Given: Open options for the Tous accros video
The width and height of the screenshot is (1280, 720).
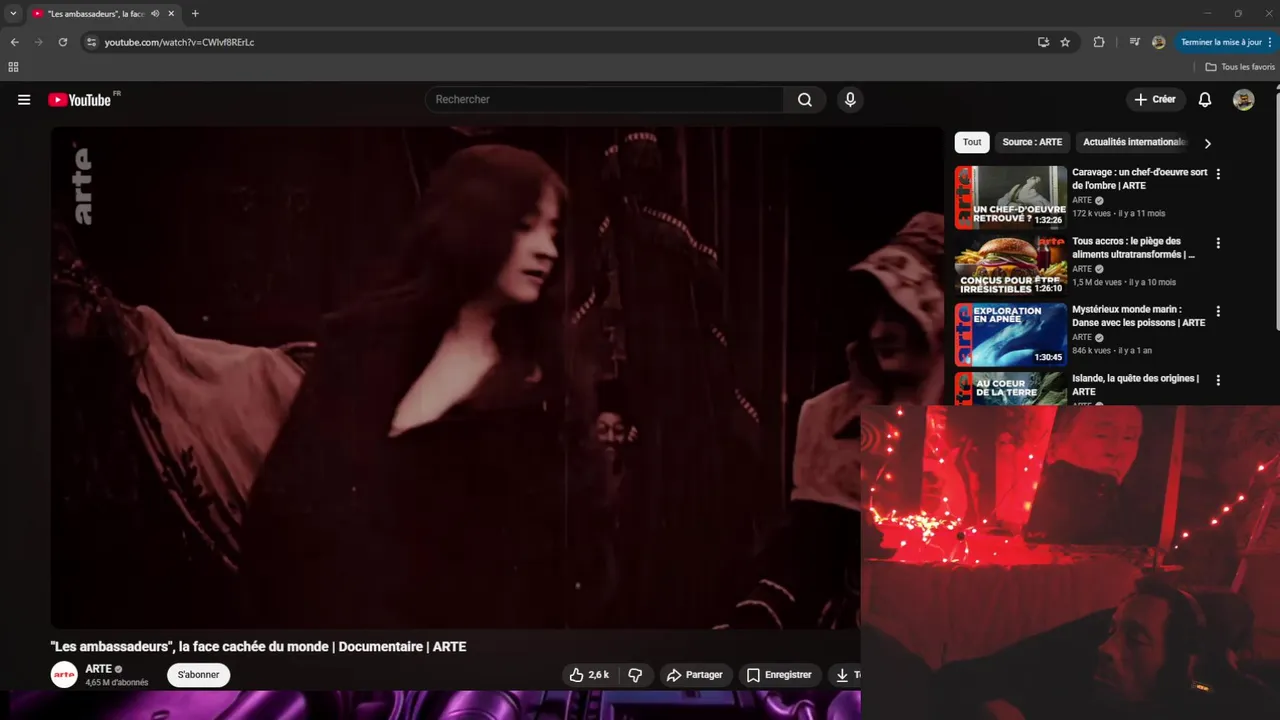Looking at the screenshot, I should (1218, 243).
